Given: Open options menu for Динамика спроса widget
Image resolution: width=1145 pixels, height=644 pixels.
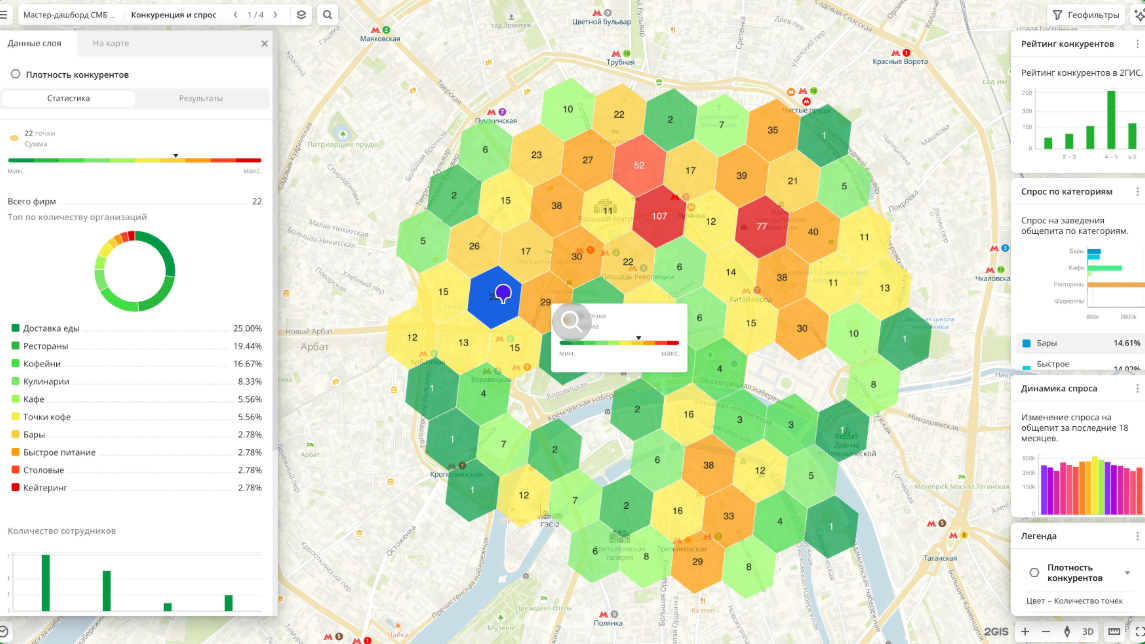Looking at the screenshot, I should tap(1137, 388).
